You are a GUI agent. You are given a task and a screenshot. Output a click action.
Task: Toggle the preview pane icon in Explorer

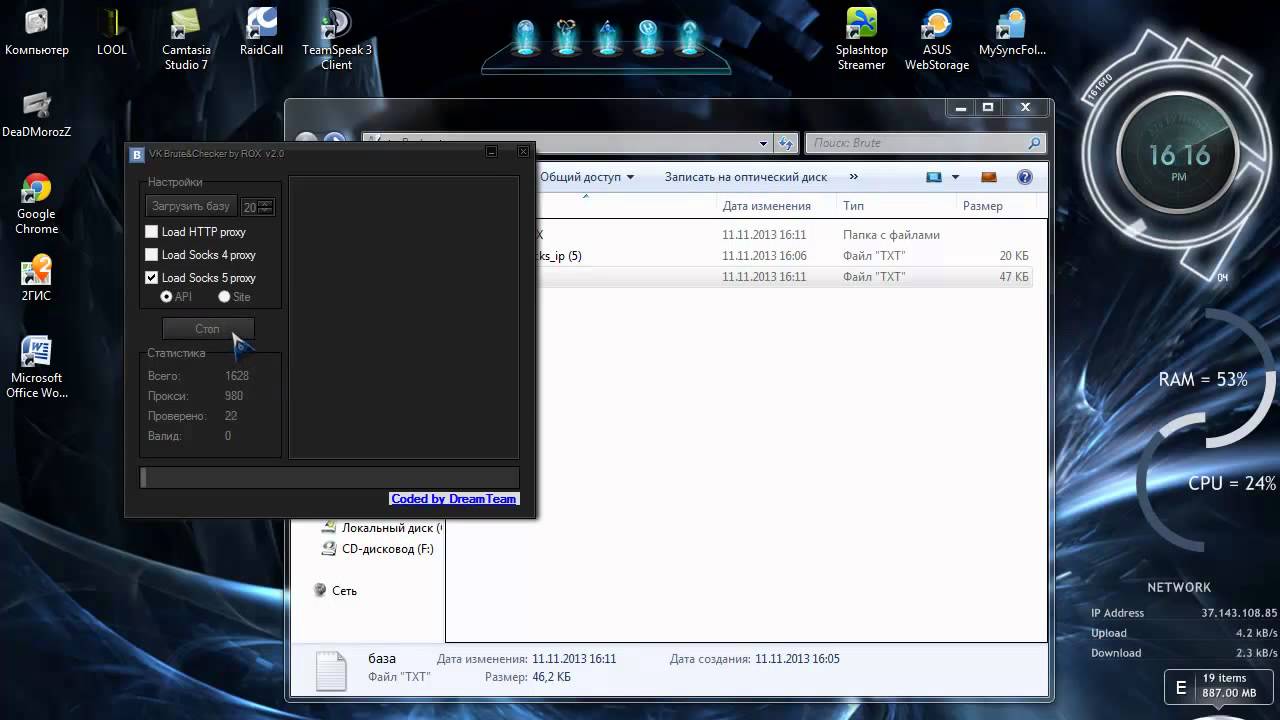[989, 177]
